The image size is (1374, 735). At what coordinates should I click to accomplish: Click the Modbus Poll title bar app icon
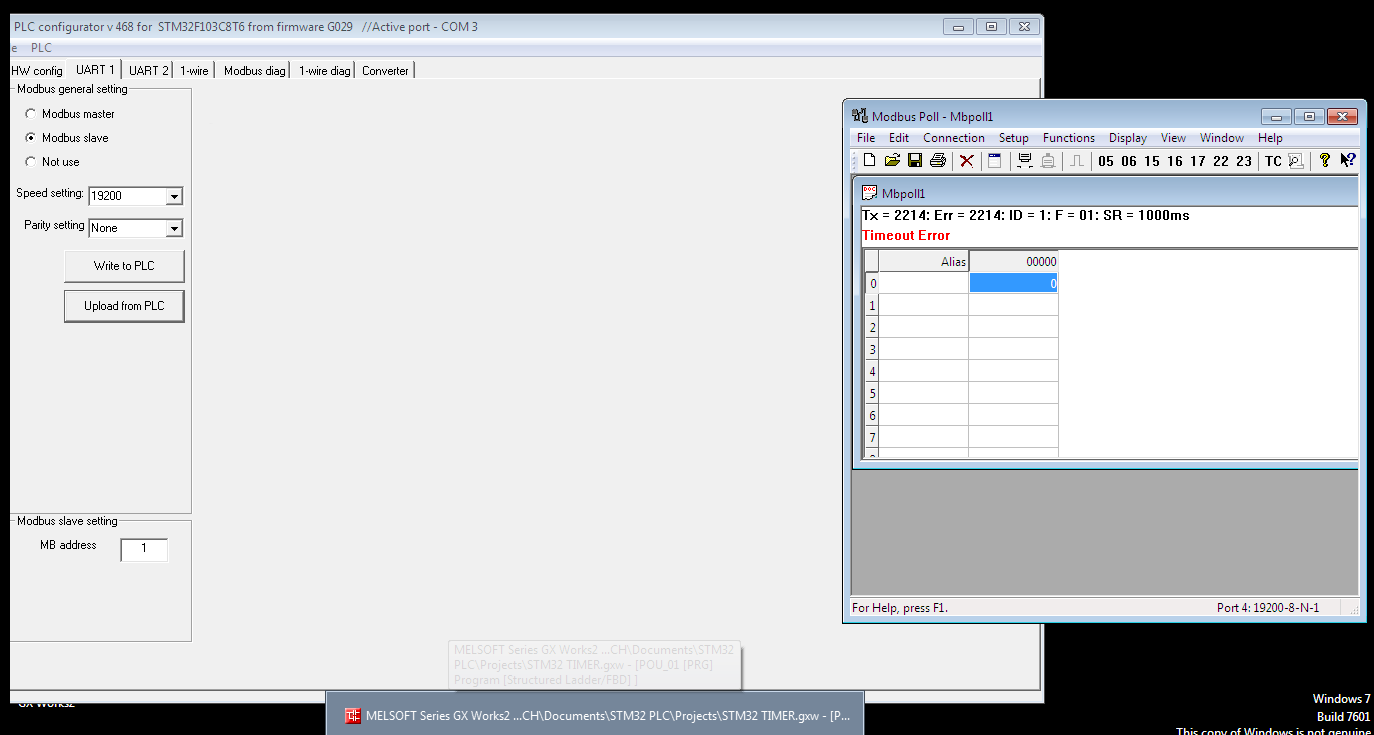click(x=859, y=116)
